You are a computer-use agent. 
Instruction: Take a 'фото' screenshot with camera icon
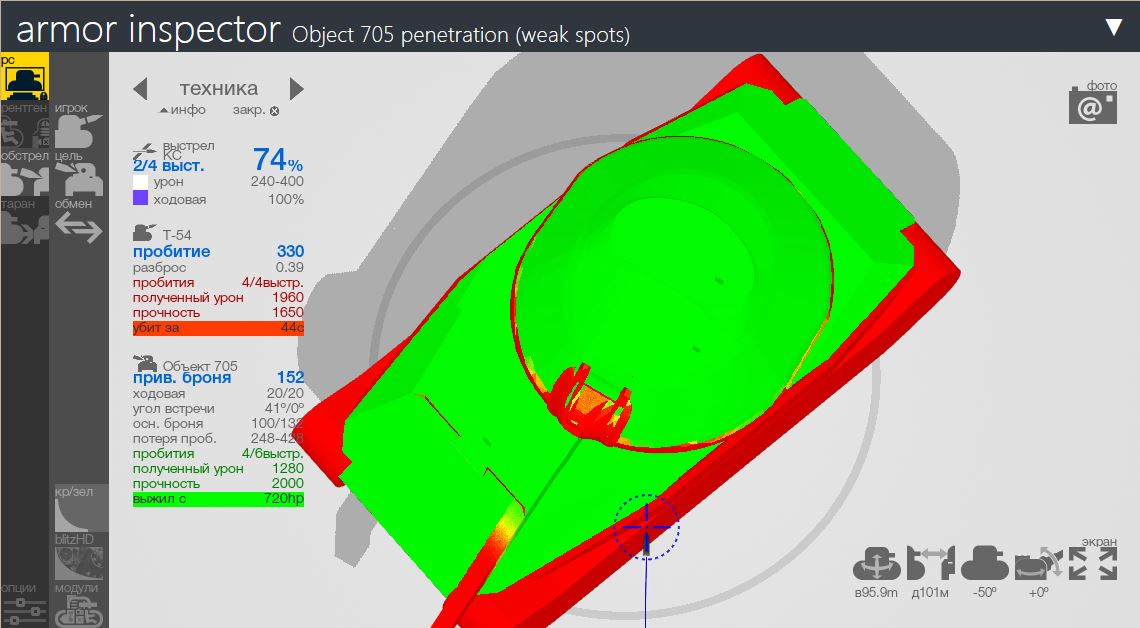[1093, 106]
